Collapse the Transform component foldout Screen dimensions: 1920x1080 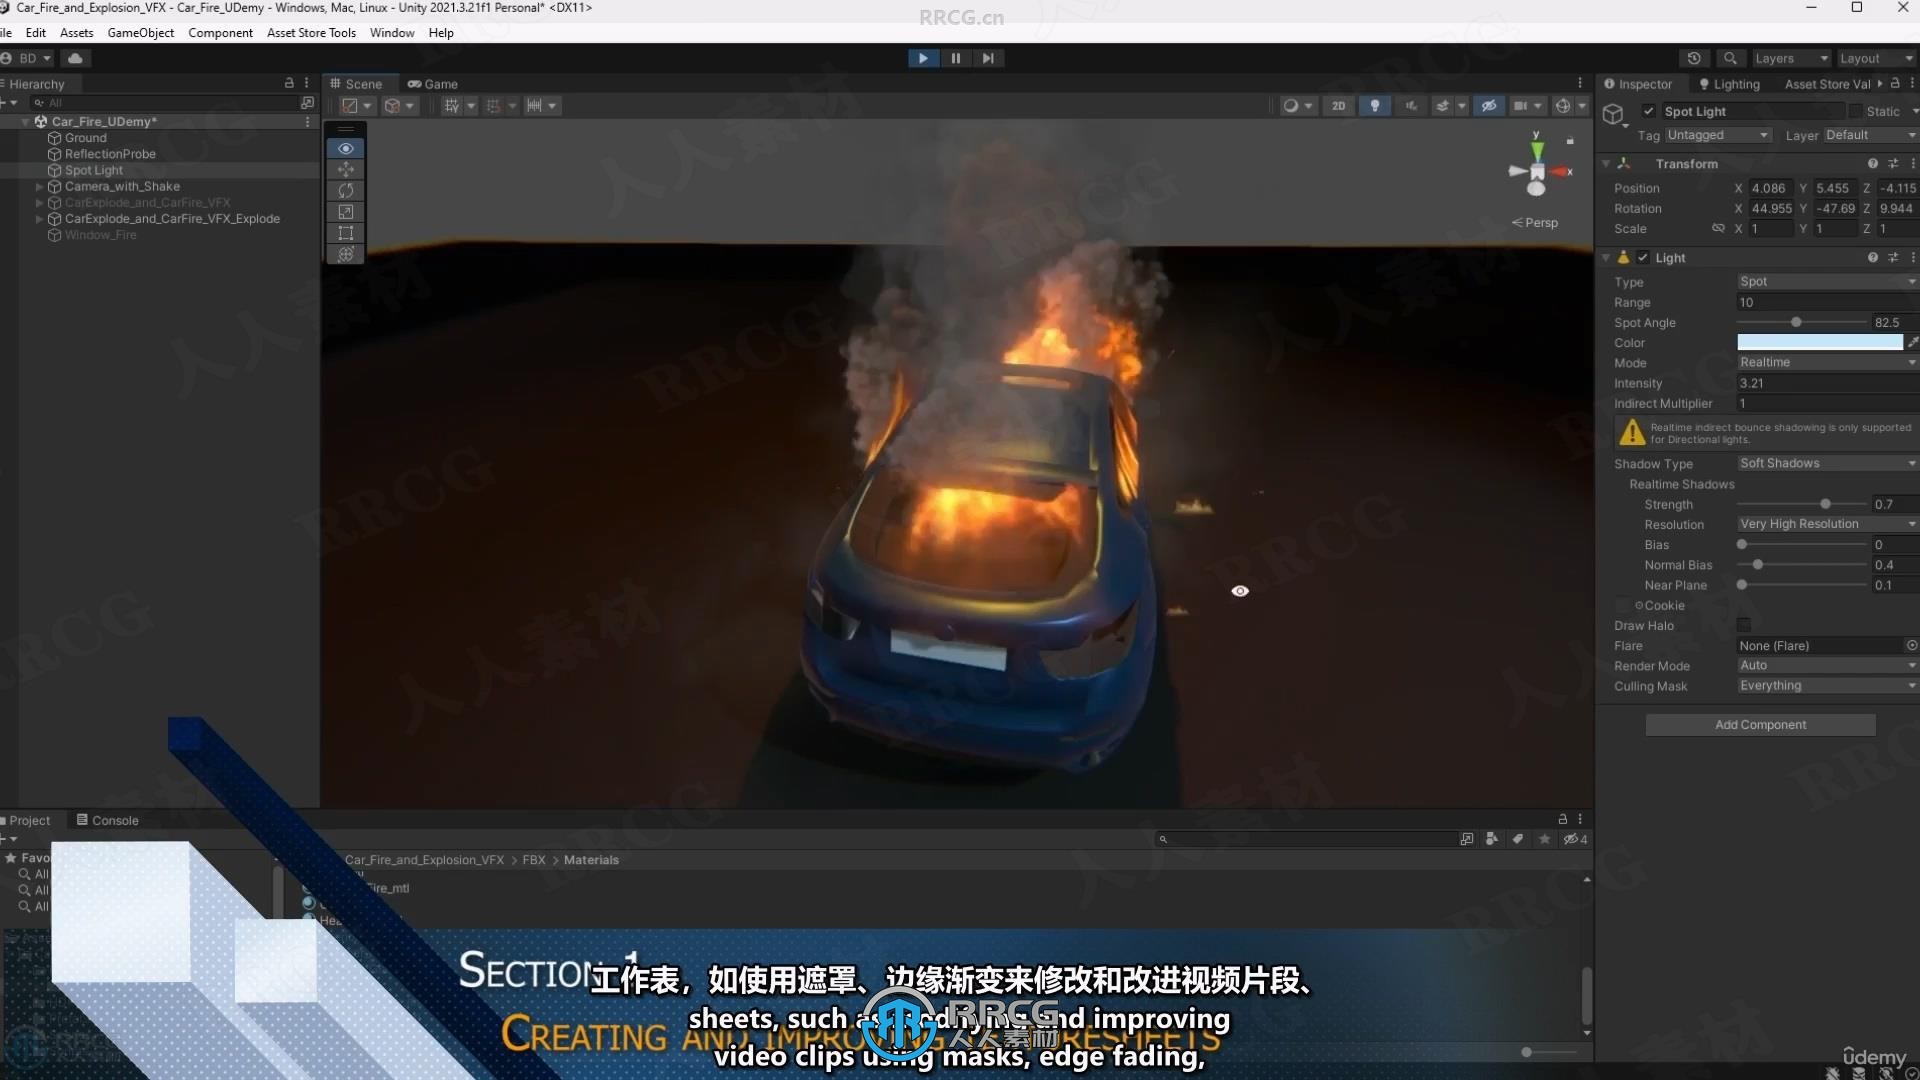pos(1606,163)
